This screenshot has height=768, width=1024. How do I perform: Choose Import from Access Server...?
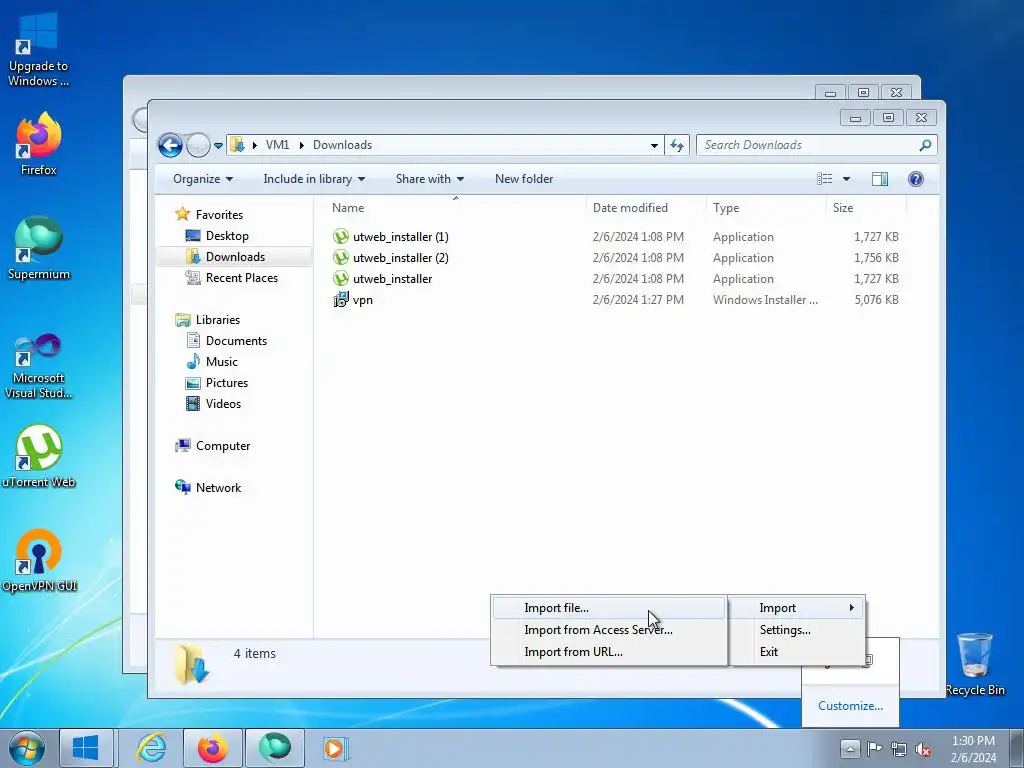coord(609,630)
